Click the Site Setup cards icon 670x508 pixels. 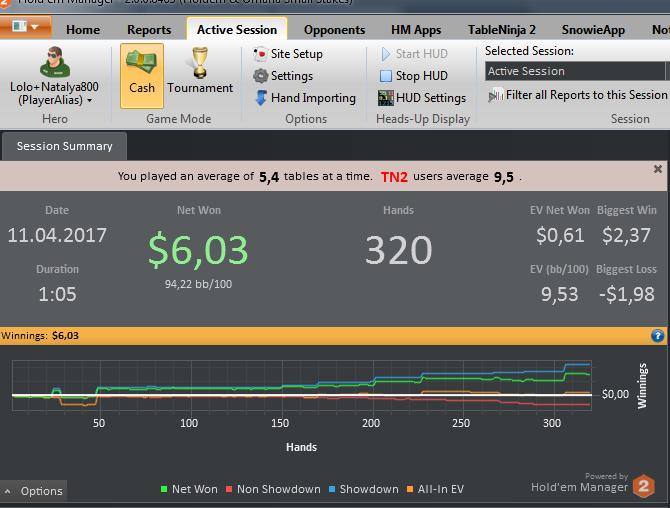[260, 54]
